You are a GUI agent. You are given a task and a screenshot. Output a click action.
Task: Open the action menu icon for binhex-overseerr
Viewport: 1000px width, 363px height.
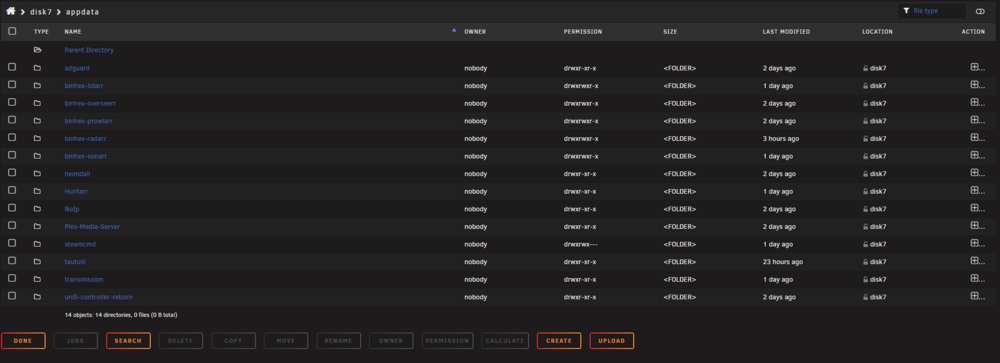point(974,102)
